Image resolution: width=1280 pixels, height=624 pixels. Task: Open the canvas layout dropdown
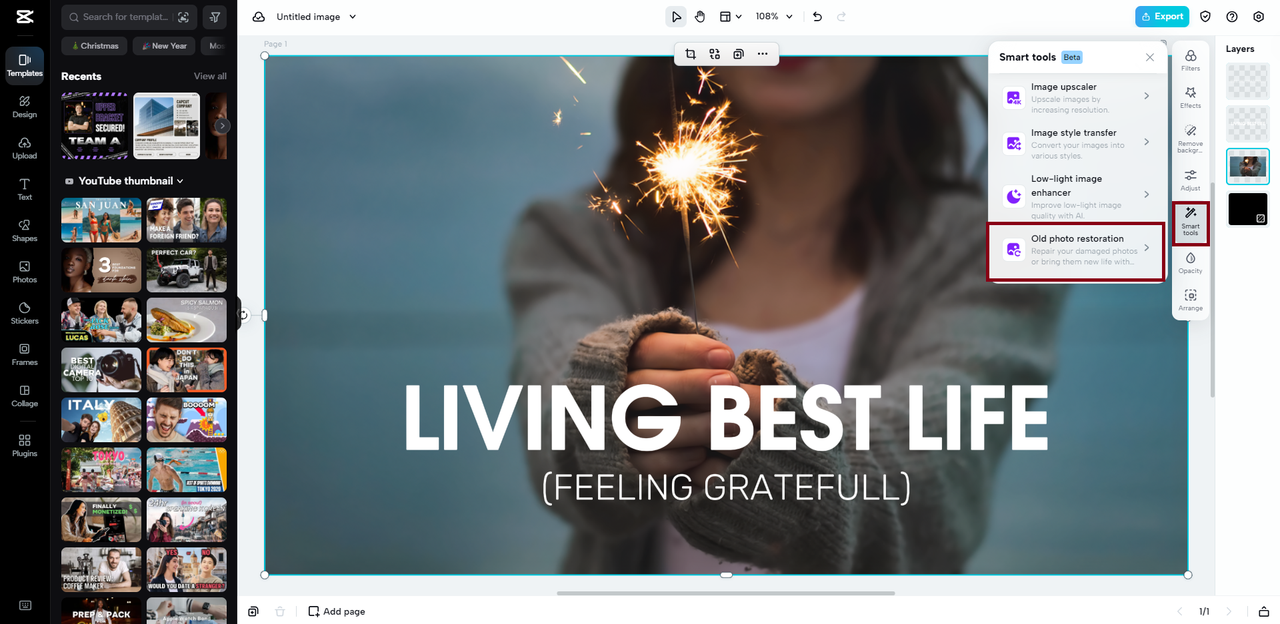click(731, 16)
